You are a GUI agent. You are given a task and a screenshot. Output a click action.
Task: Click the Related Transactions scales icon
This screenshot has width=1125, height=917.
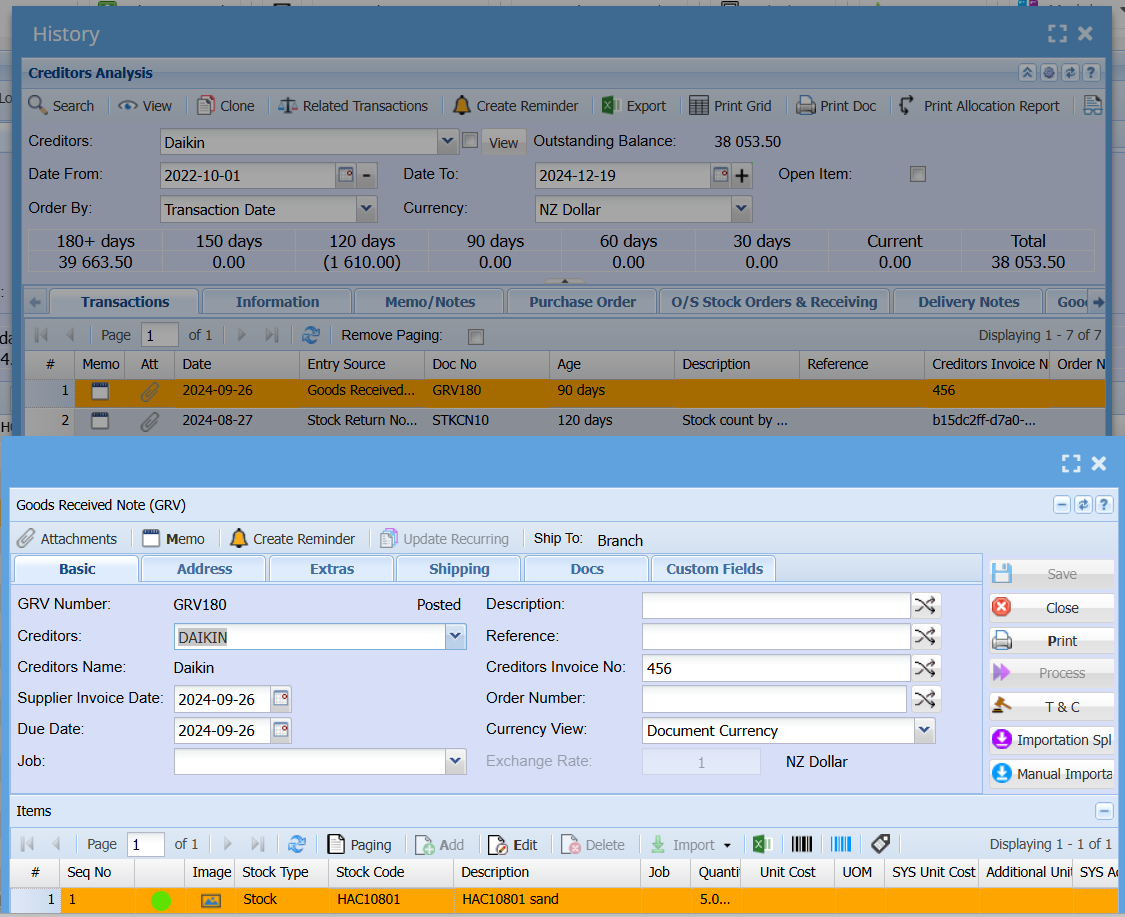288,106
